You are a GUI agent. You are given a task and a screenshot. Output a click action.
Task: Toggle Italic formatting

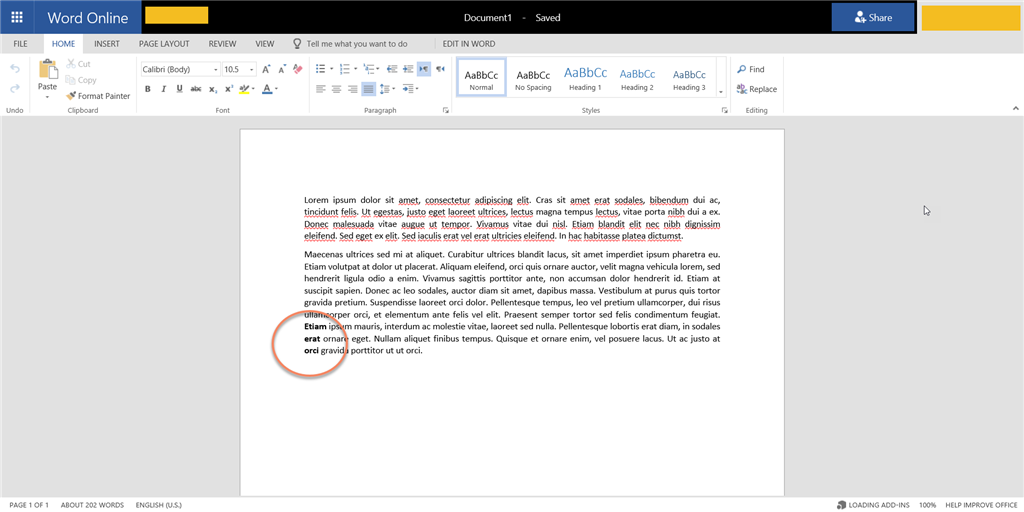[163, 89]
